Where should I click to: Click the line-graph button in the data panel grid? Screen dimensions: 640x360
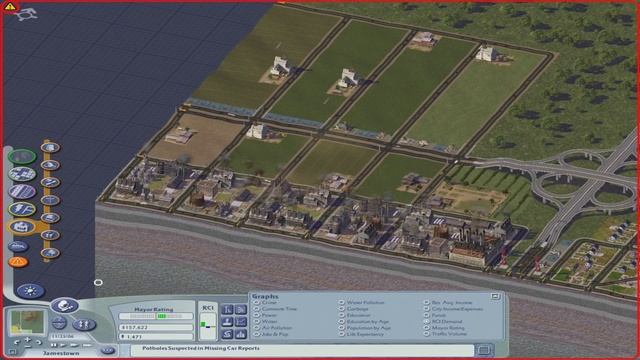240,322
